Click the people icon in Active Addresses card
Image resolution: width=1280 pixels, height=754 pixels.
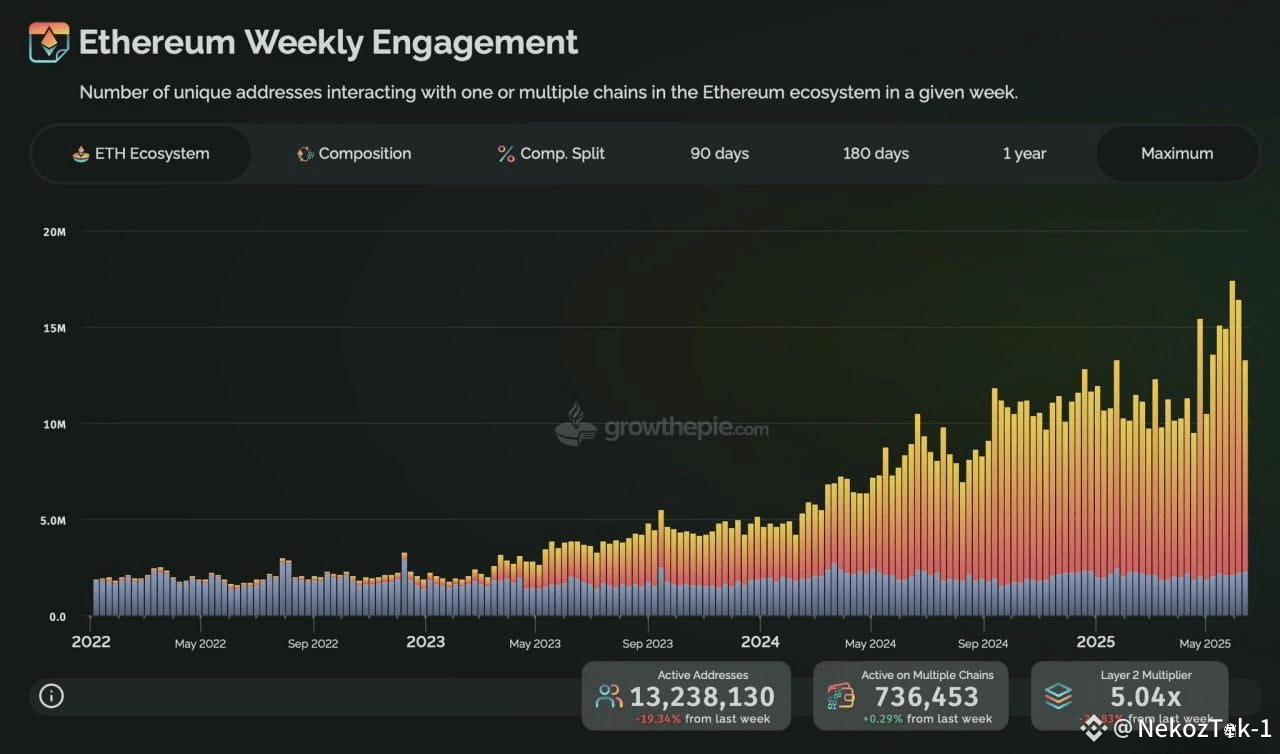[x=608, y=696]
